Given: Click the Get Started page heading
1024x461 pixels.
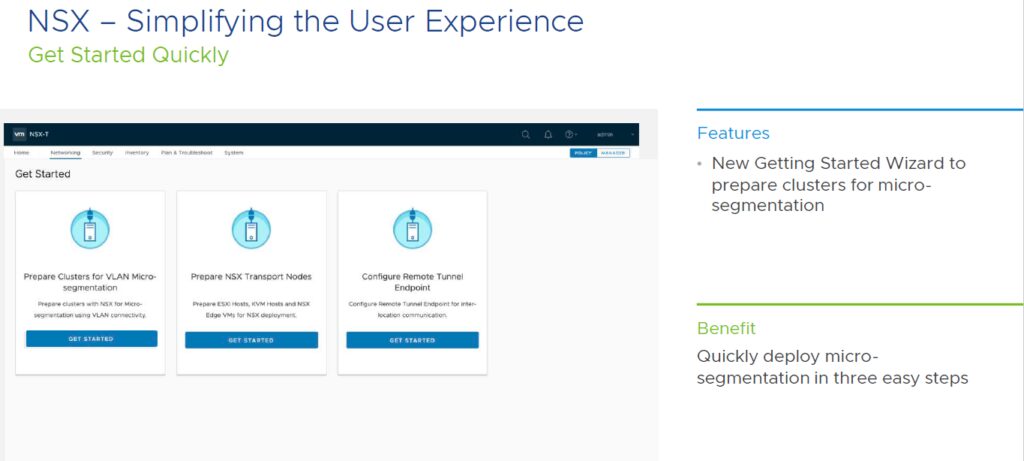Looking at the screenshot, I should pos(42,174).
